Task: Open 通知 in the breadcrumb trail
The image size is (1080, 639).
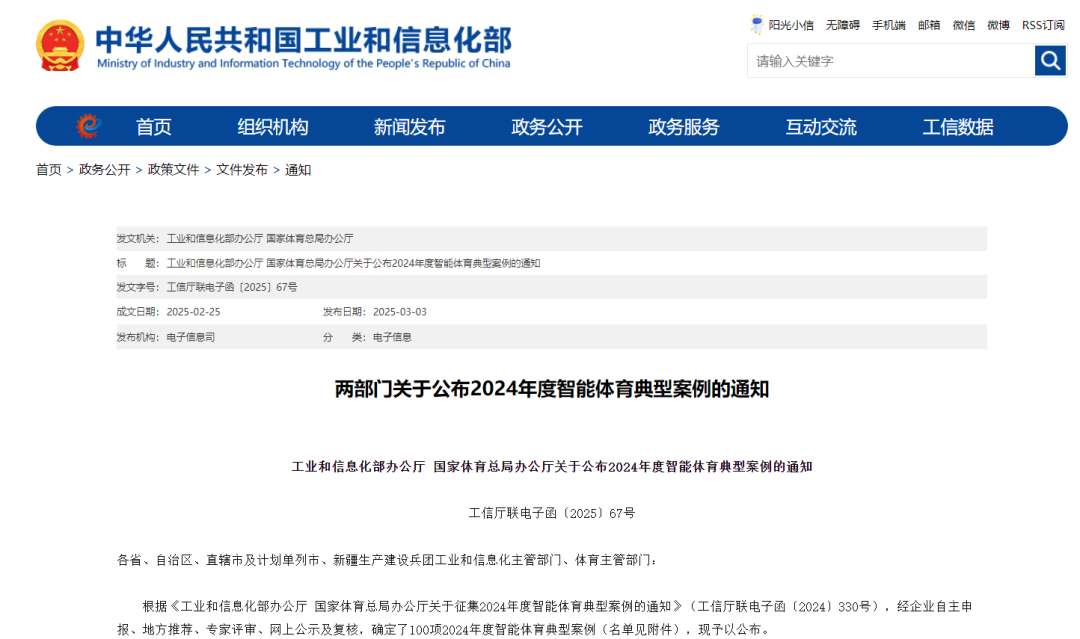Action: click(x=299, y=170)
